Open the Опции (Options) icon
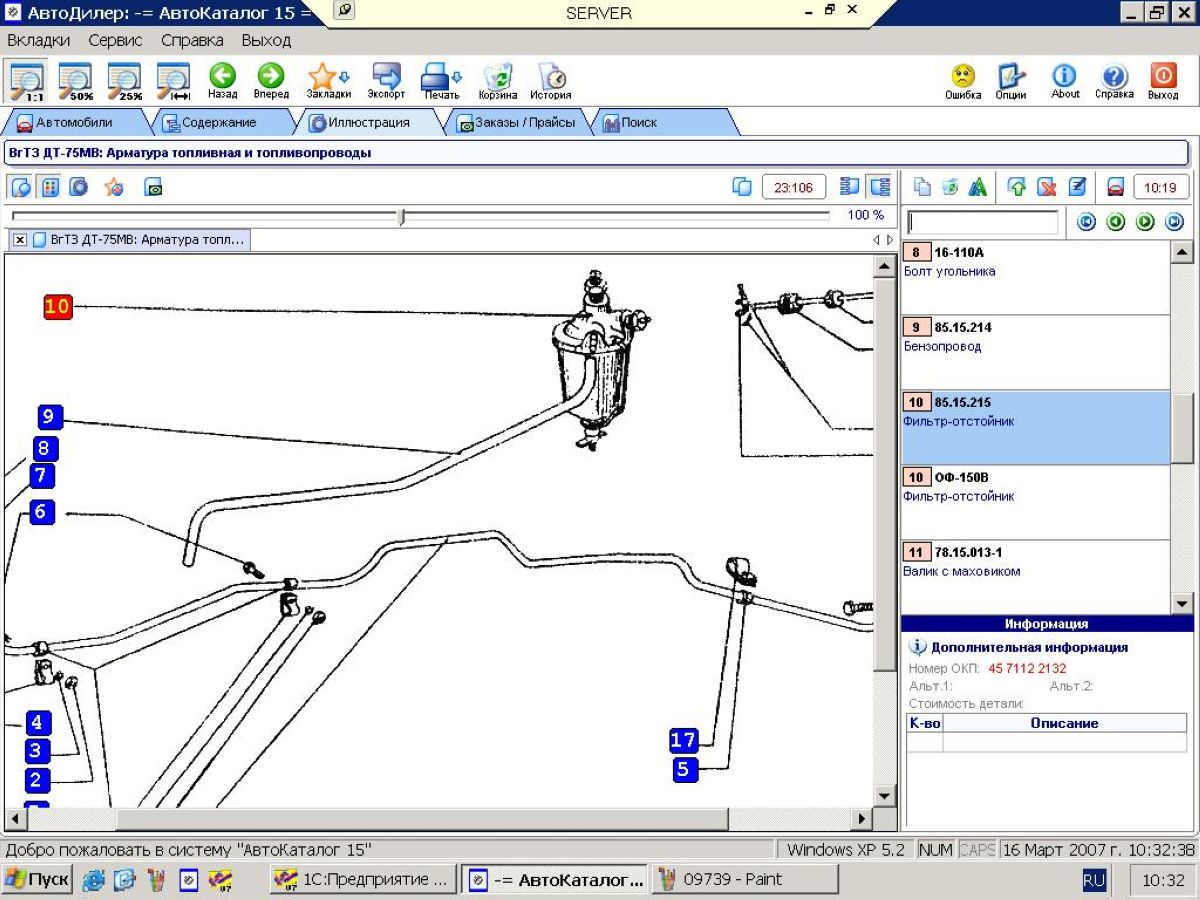1200x900 pixels. (x=1011, y=80)
